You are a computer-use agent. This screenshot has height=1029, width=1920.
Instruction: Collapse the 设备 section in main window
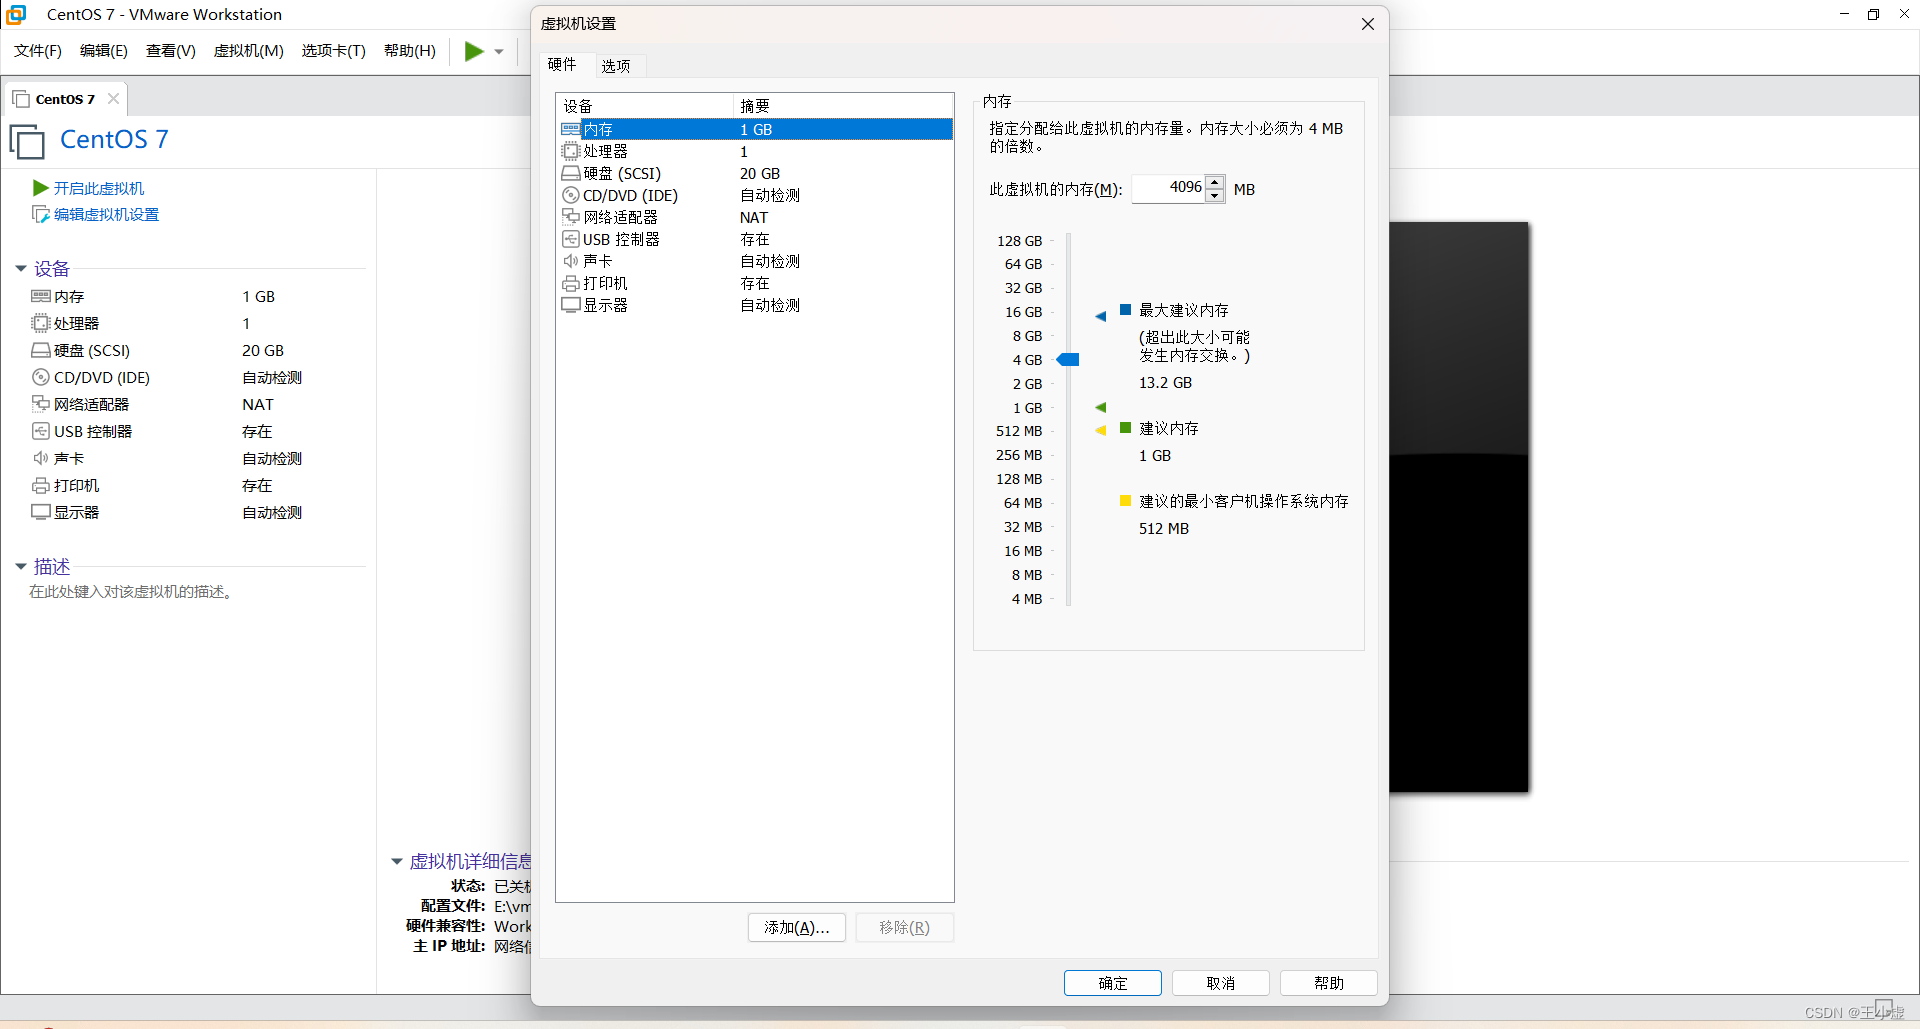click(21, 269)
